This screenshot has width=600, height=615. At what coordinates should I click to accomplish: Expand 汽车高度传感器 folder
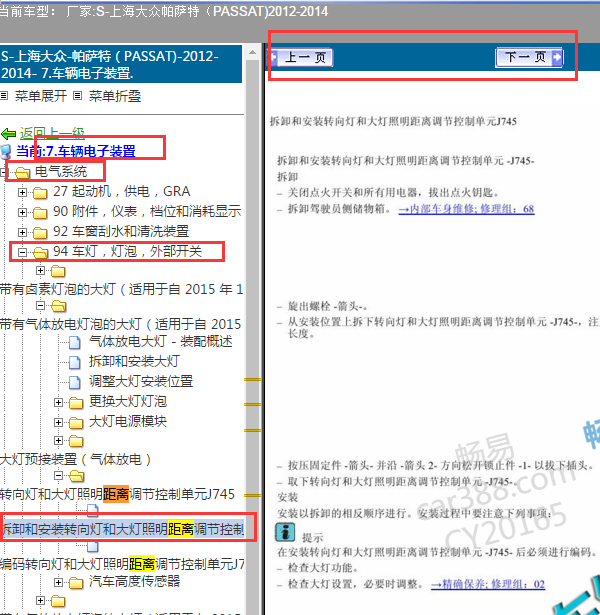click(x=58, y=582)
